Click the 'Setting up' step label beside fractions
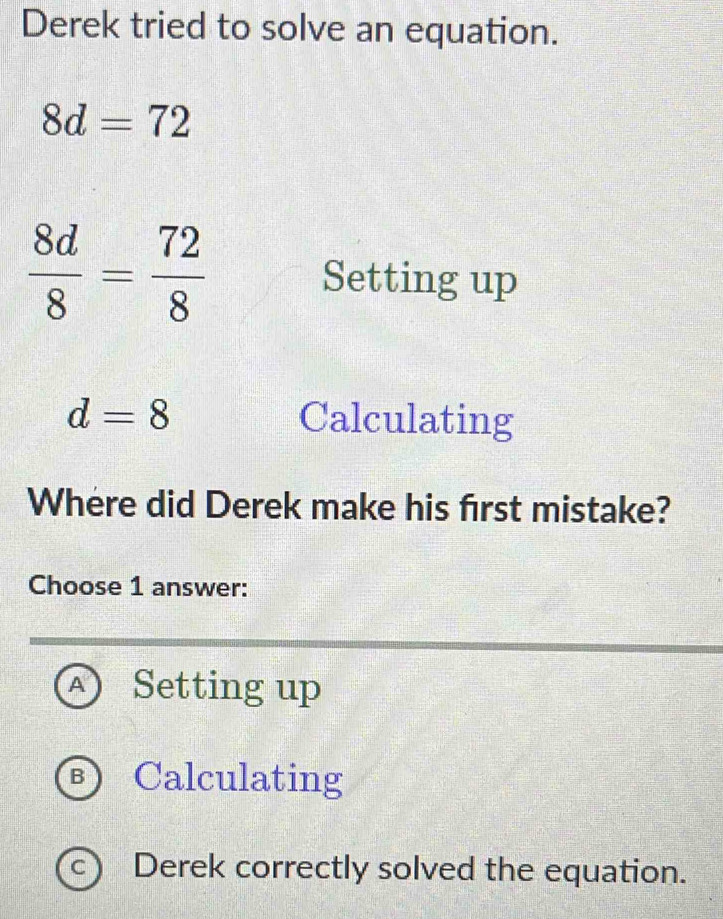Viewport: 723px width, 919px height. pos(421,281)
